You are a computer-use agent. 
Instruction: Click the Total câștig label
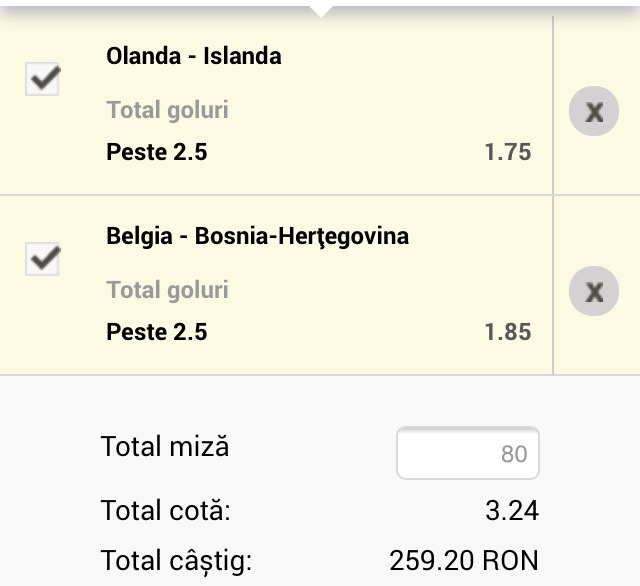click(176, 560)
